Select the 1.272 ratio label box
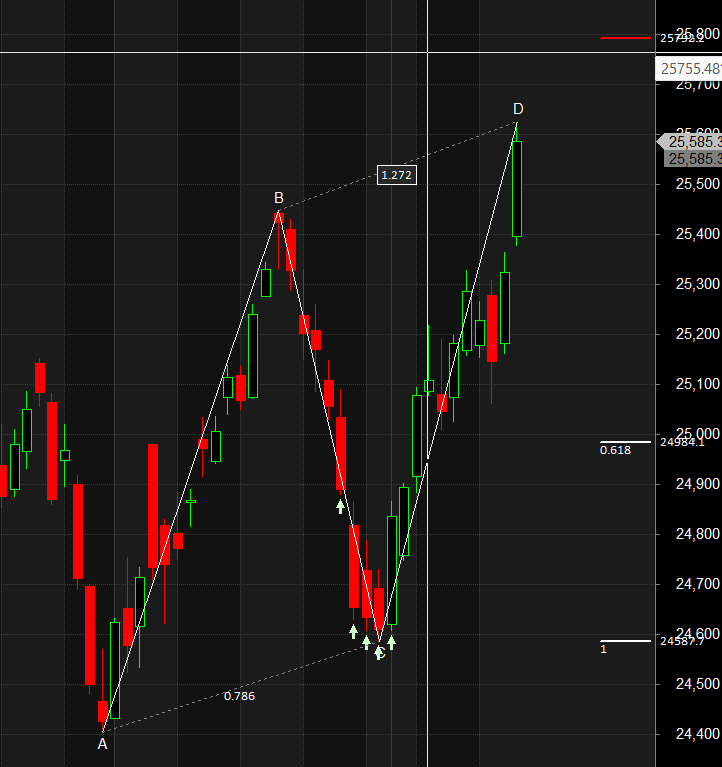The height and width of the screenshot is (767, 722). click(396, 175)
